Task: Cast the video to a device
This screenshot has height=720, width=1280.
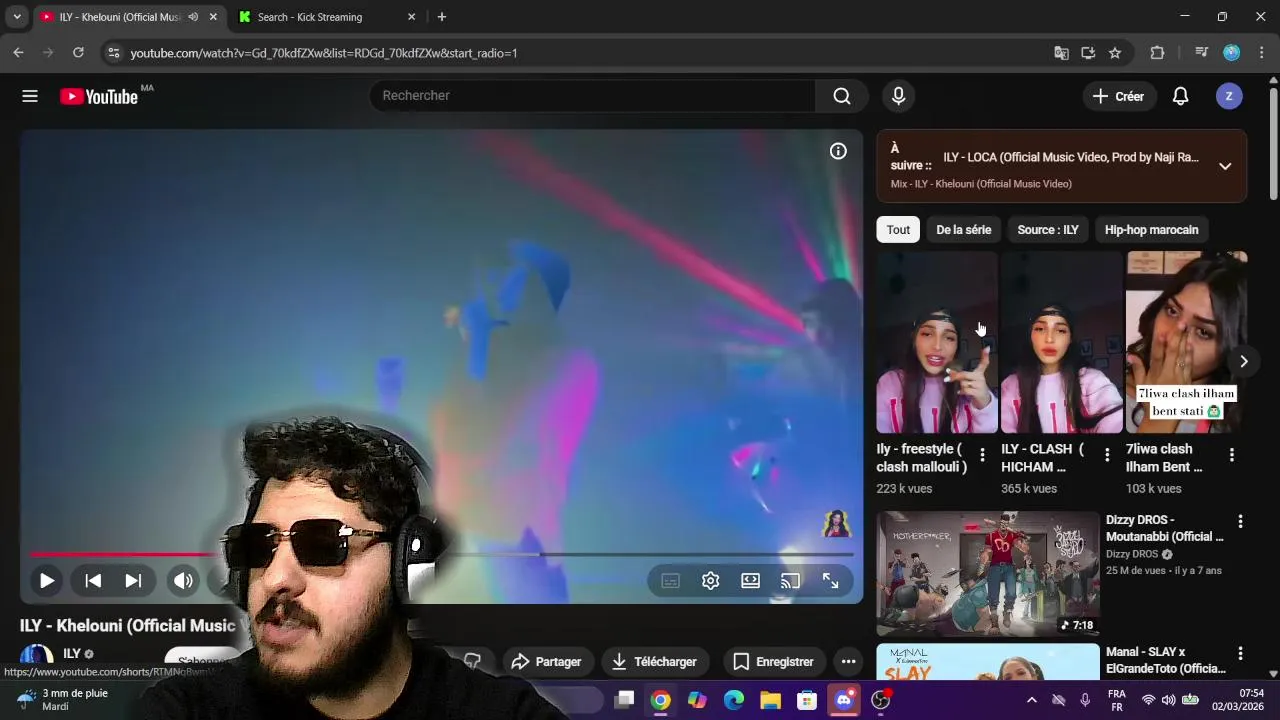Action: (791, 581)
